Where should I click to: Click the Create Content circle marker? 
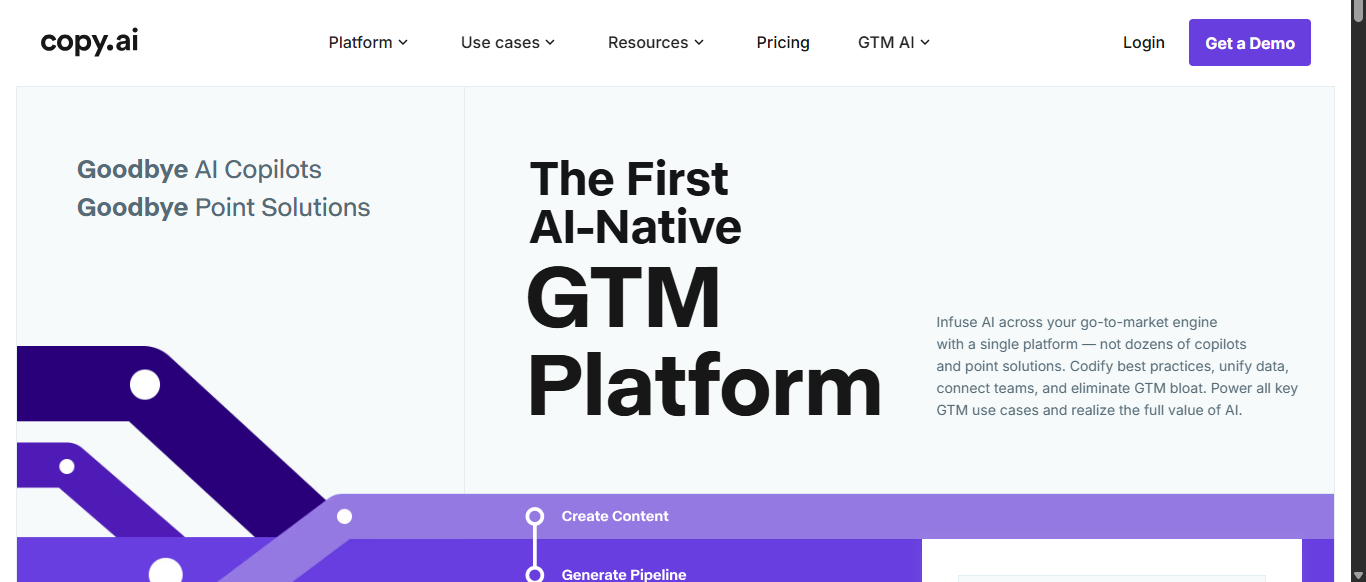[535, 516]
